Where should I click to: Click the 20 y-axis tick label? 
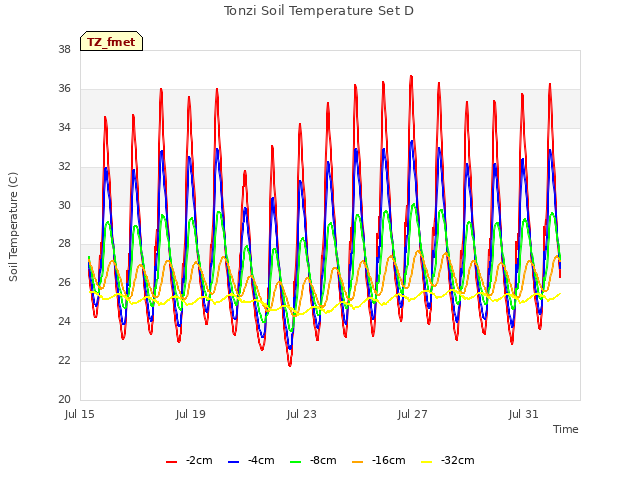64,399
